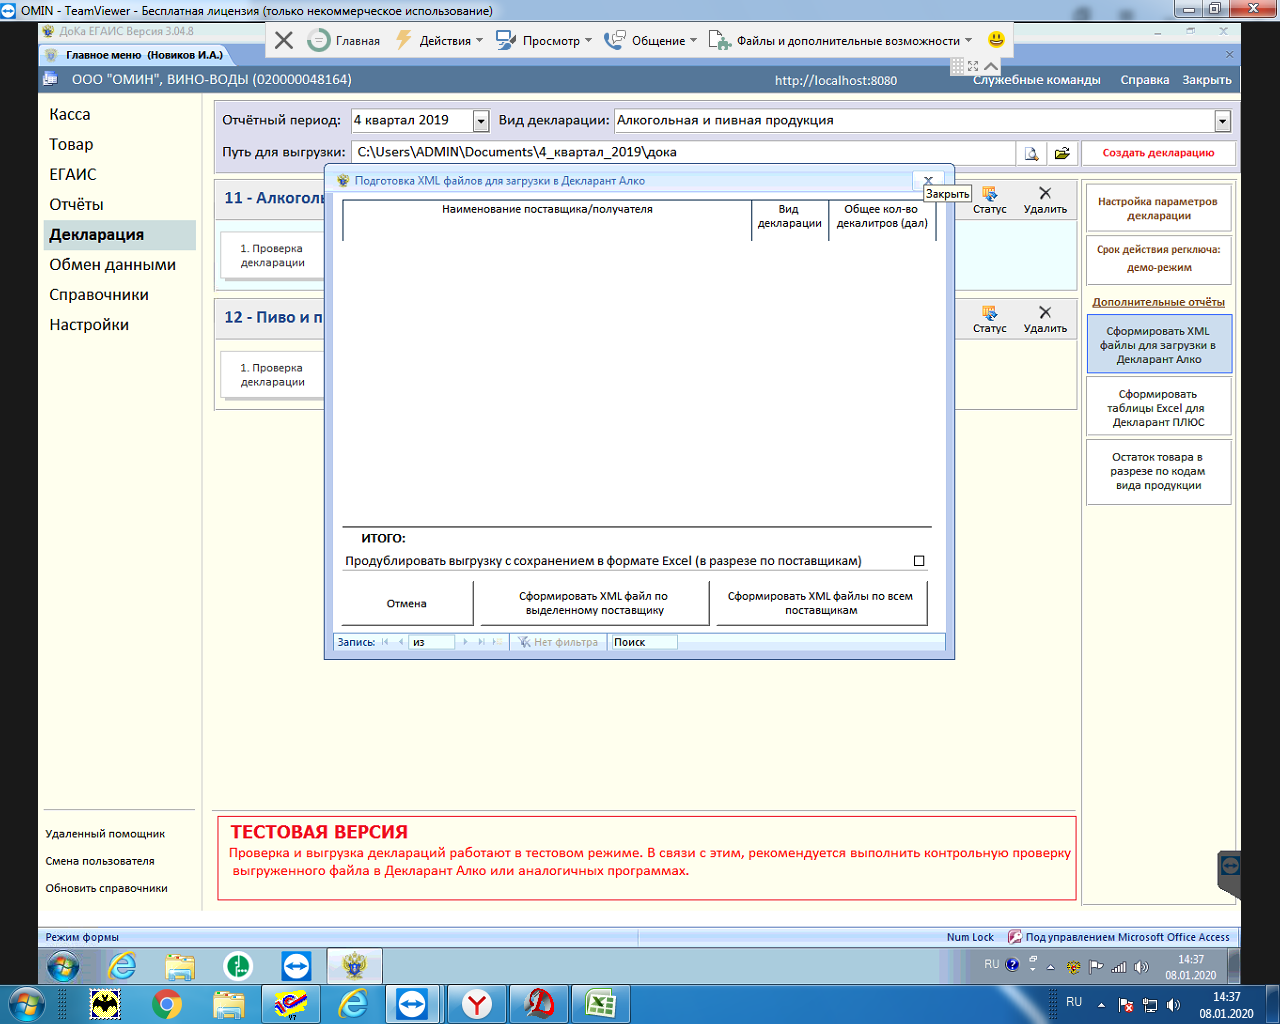Open the TeamViewer smiley feedback icon
1280x1024 pixels.
996,39
